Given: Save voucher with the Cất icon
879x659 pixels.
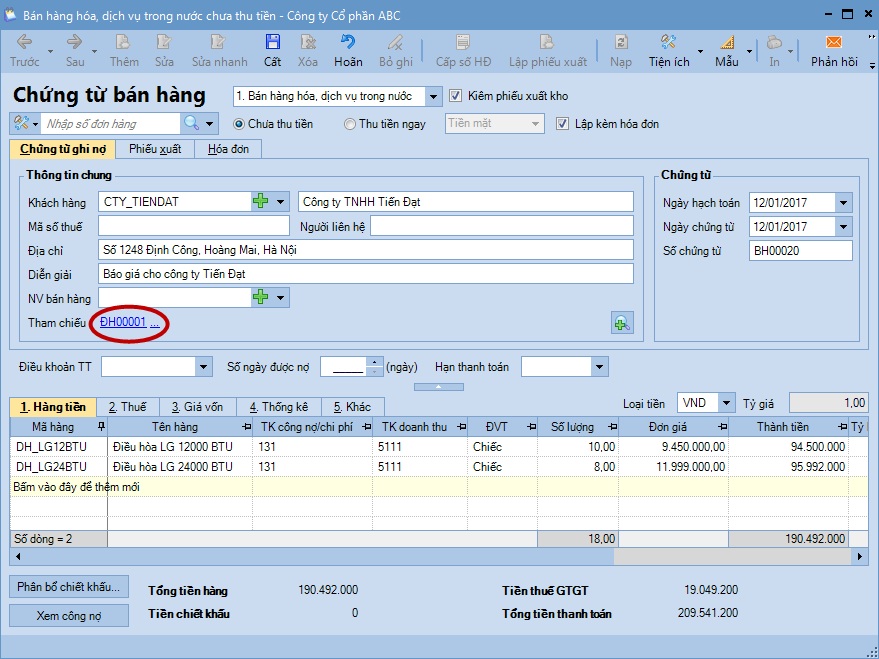Looking at the screenshot, I should (272, 43).
